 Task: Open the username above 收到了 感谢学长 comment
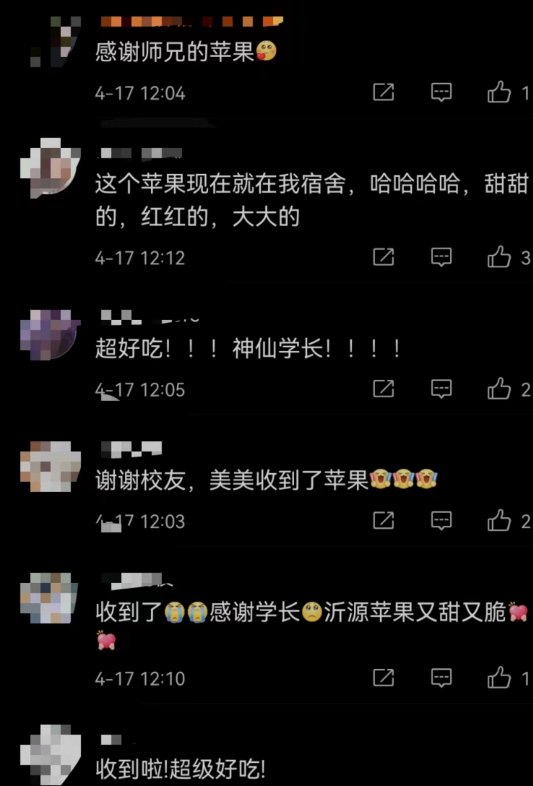(x=135, y=580)
